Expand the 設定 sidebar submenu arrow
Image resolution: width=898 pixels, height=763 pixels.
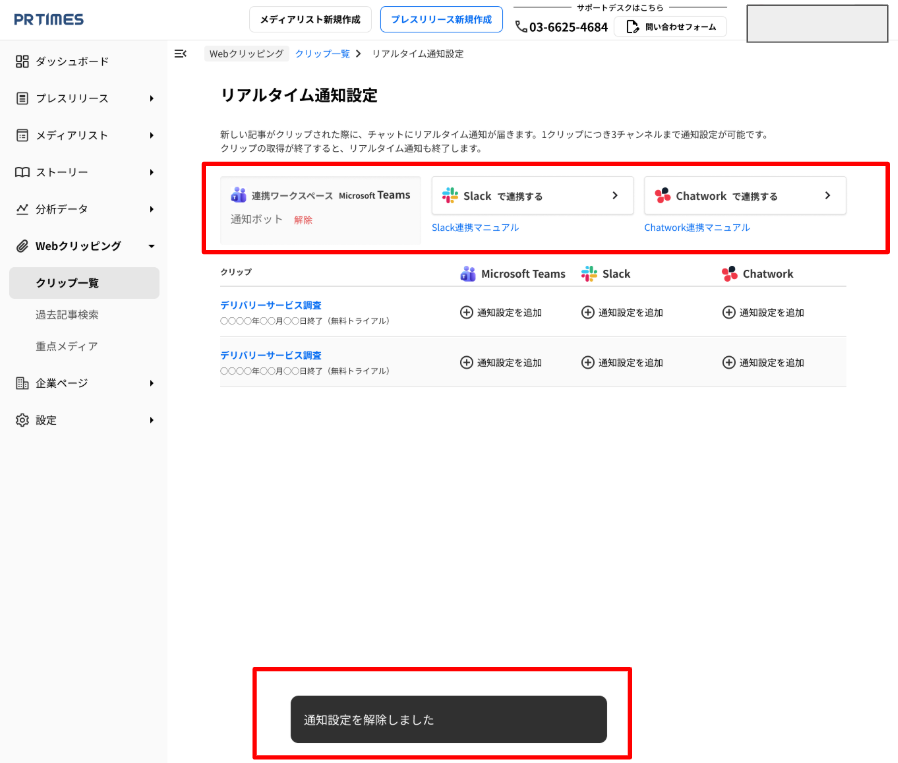[151, 420]
